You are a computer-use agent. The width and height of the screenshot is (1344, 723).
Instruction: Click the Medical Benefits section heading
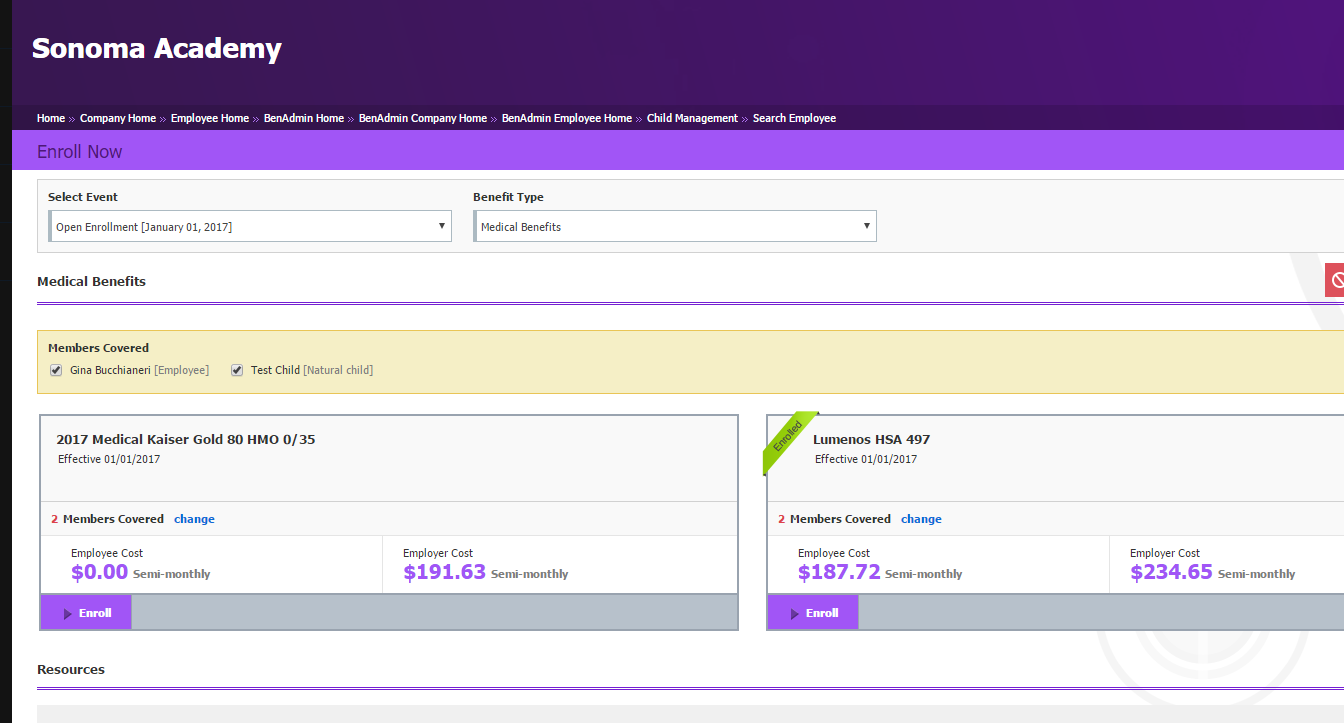pos(91,281)
